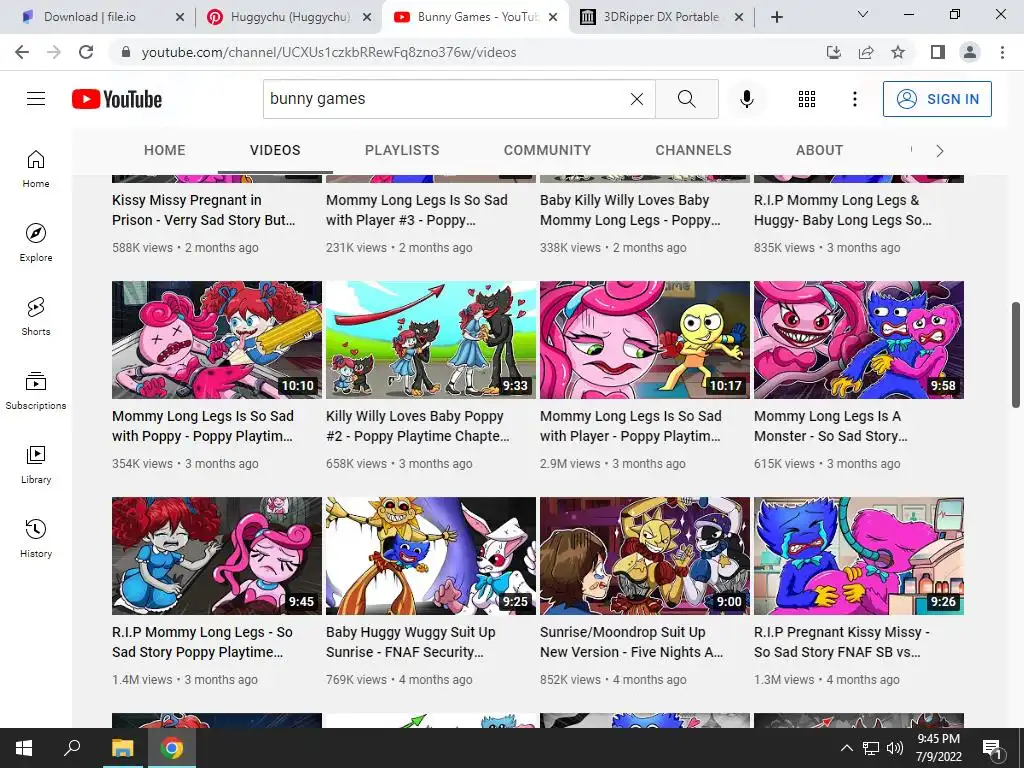Screen dimensions: 1024x768
Task: Click the install app icon in address bar
Action: click(x=833, y=52)
